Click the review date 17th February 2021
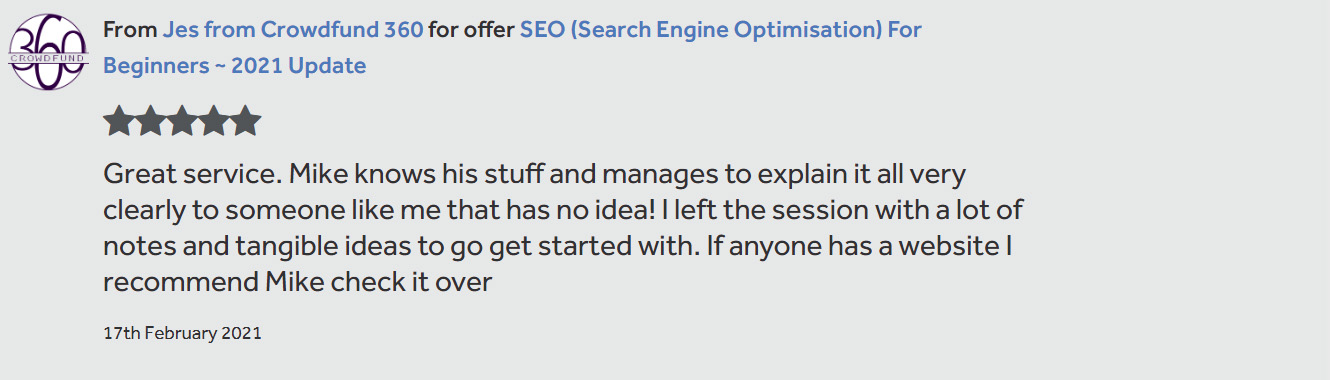 pyautogui.click(x=182, y=333)
